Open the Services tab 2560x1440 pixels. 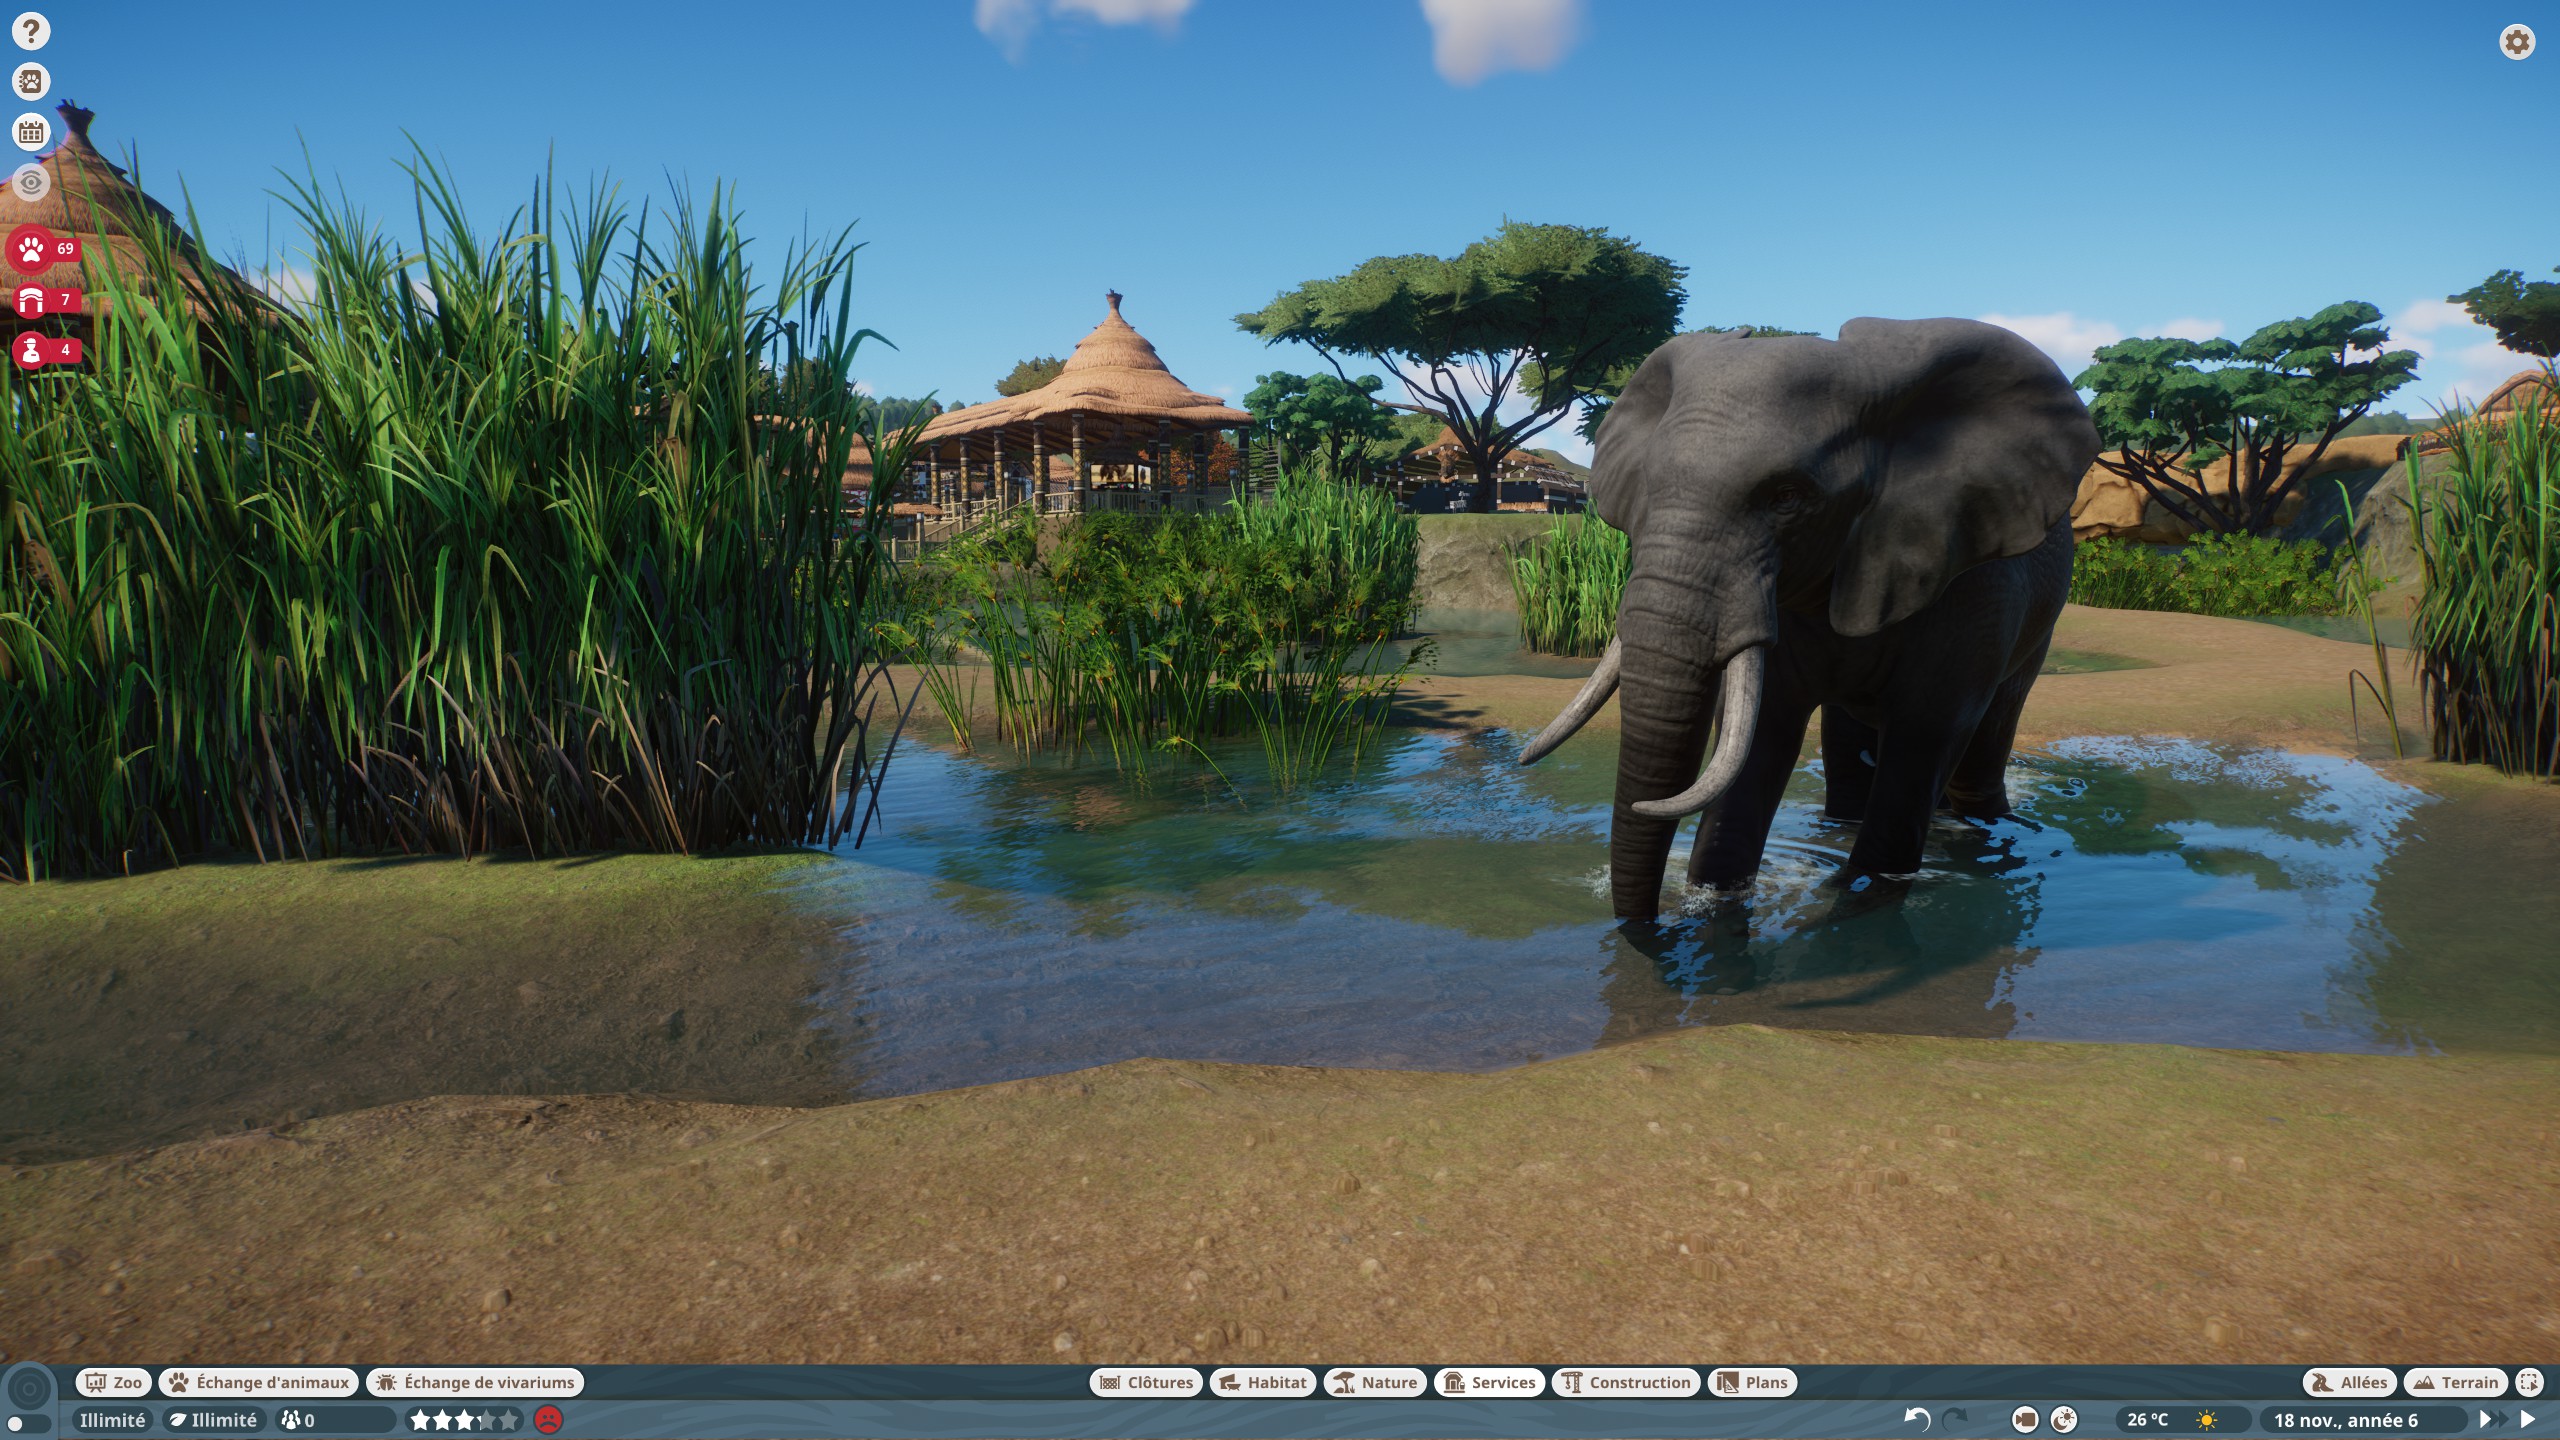1489,1382
